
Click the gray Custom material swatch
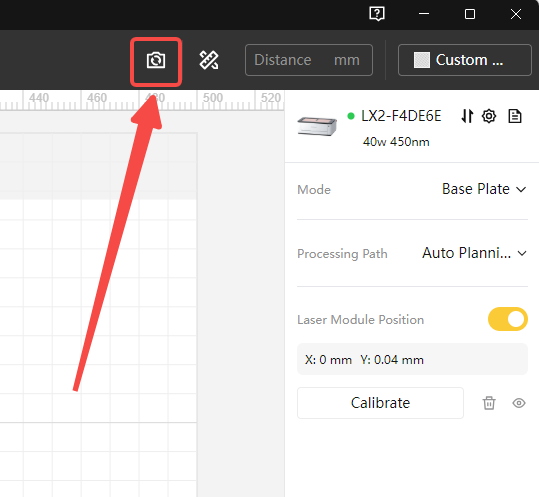pos(422,60)
